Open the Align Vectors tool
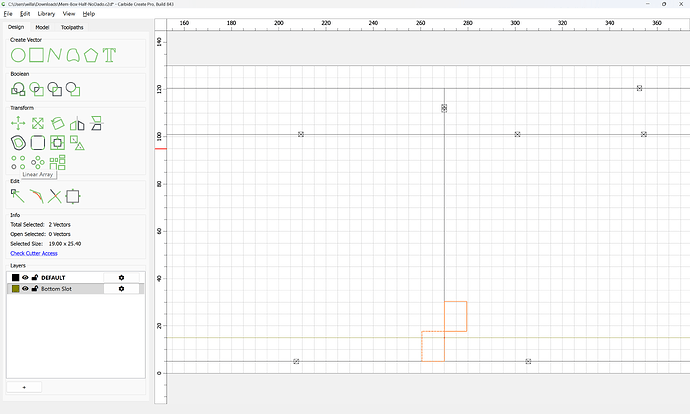Image resolution: width=690 pixels, height=414 pixels. coord(57,143)
